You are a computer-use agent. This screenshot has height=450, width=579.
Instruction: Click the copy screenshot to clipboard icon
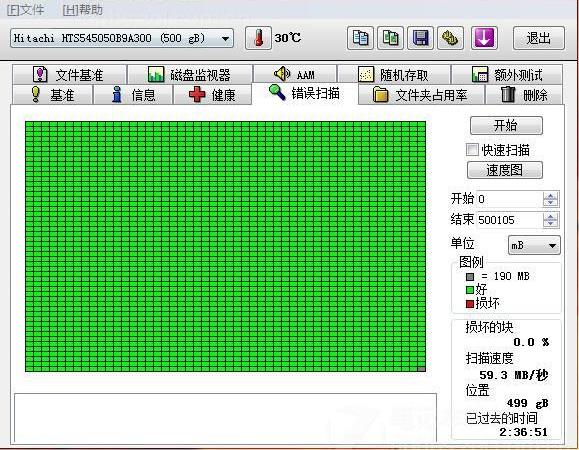point(390,38)
